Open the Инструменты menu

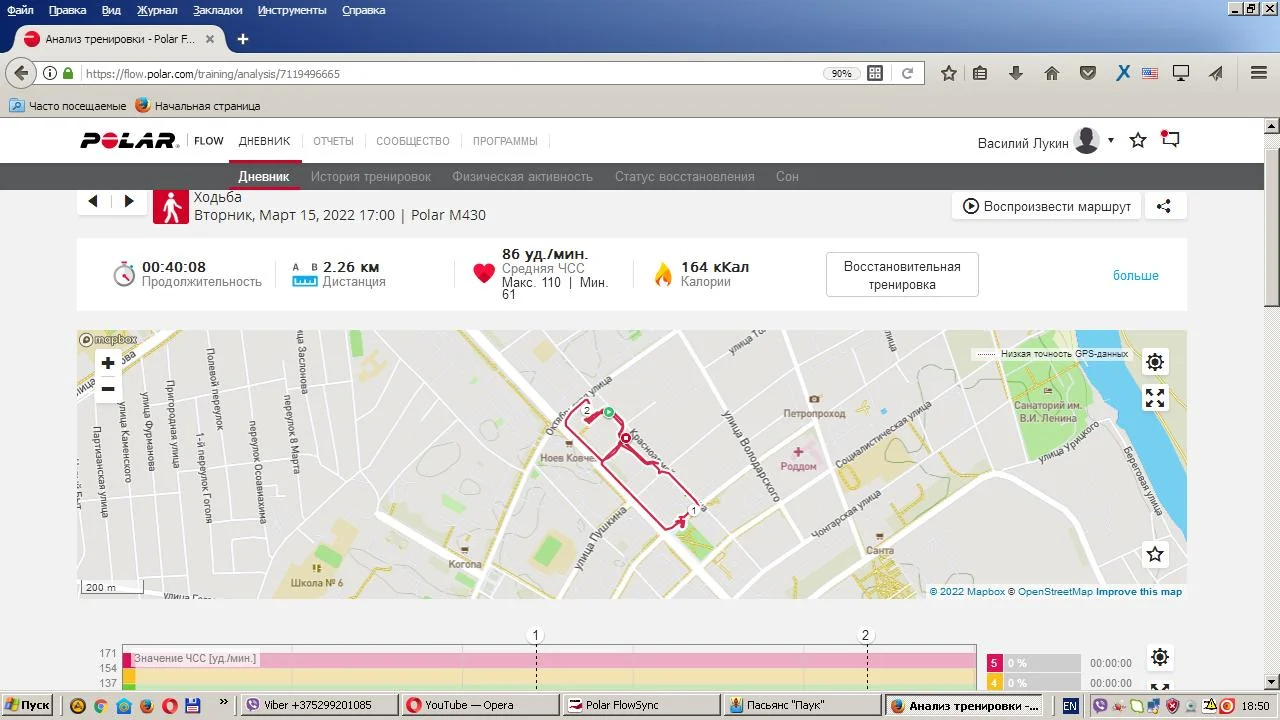(292, 10)
